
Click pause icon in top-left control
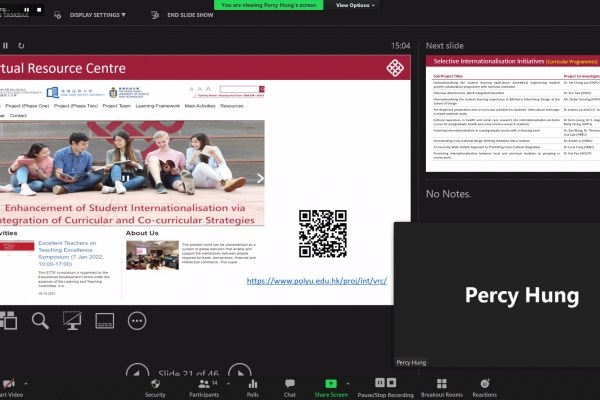coord(26,10)
